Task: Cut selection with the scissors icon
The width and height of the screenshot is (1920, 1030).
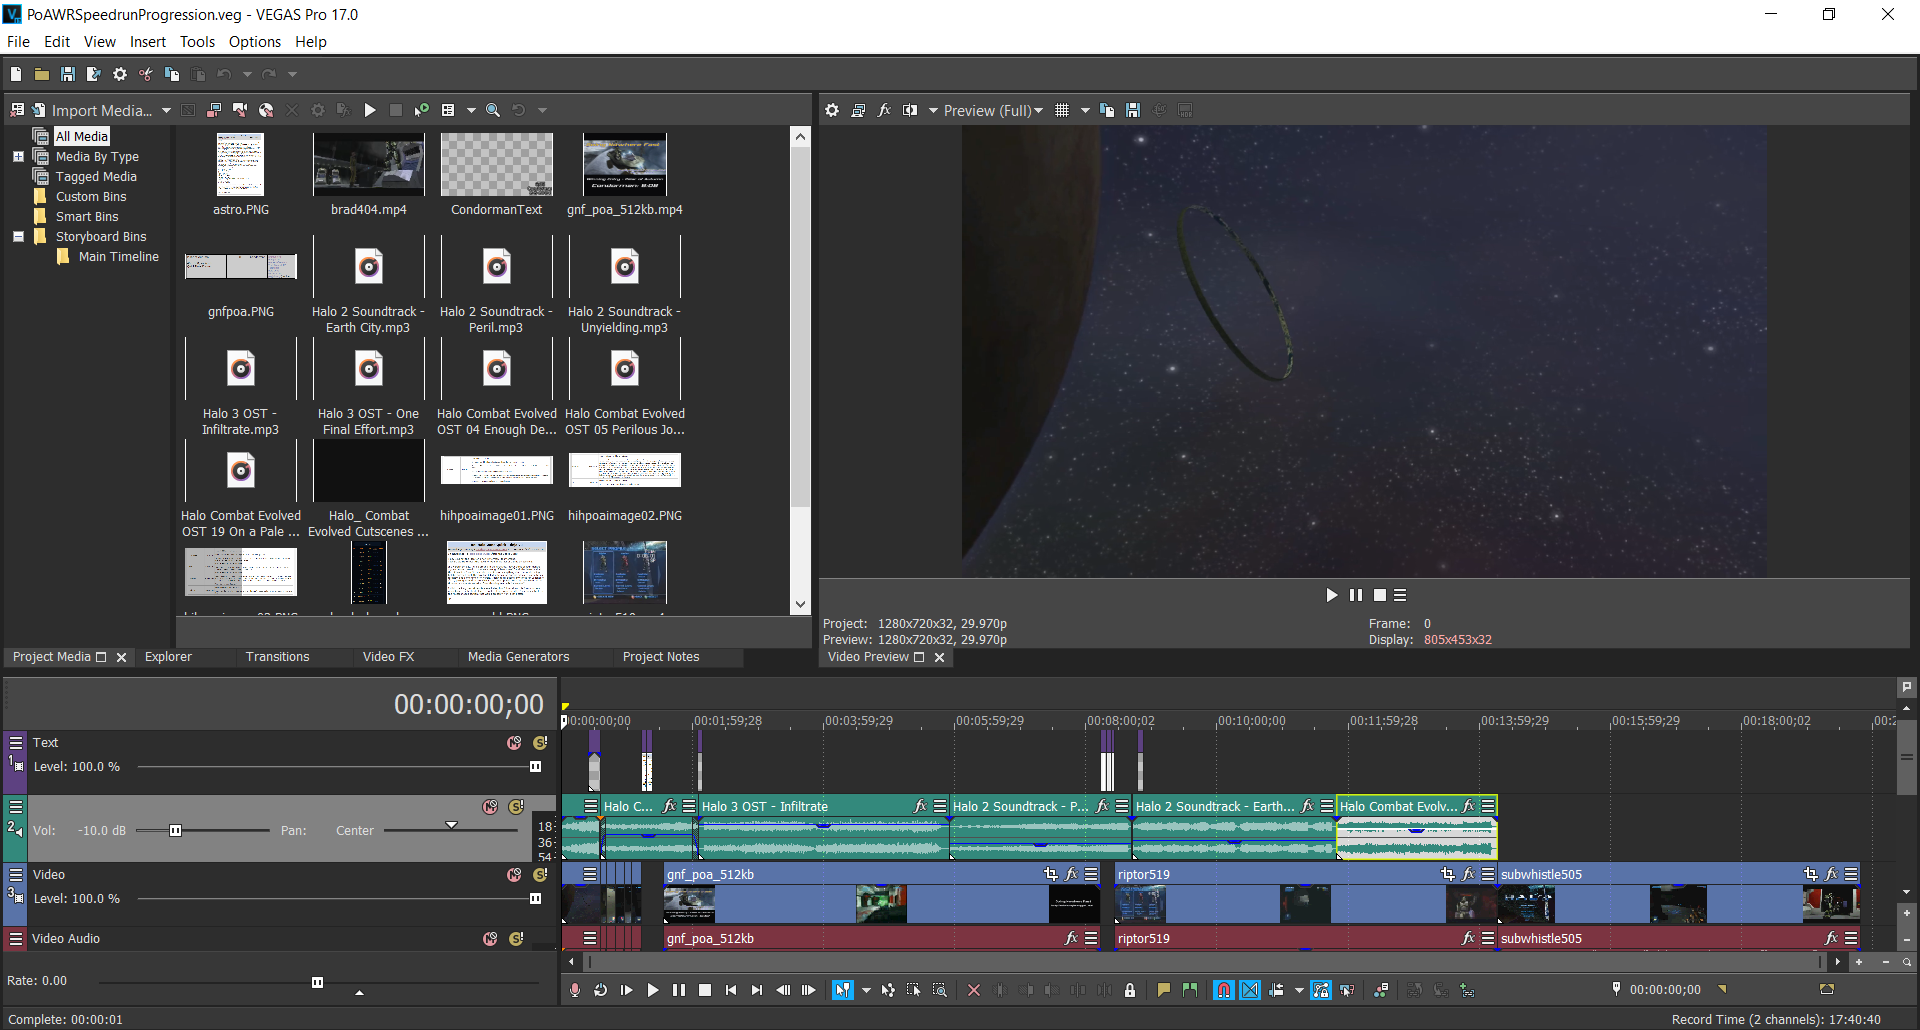Action: click(x=146, y=74)
